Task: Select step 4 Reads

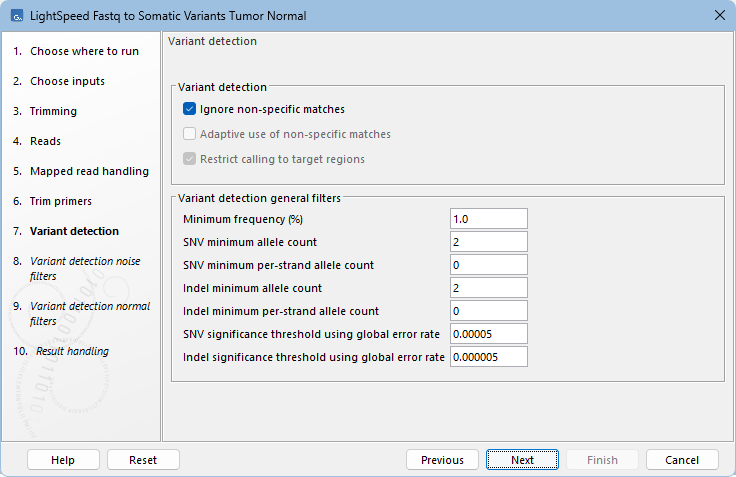Action: pos(37,141)
